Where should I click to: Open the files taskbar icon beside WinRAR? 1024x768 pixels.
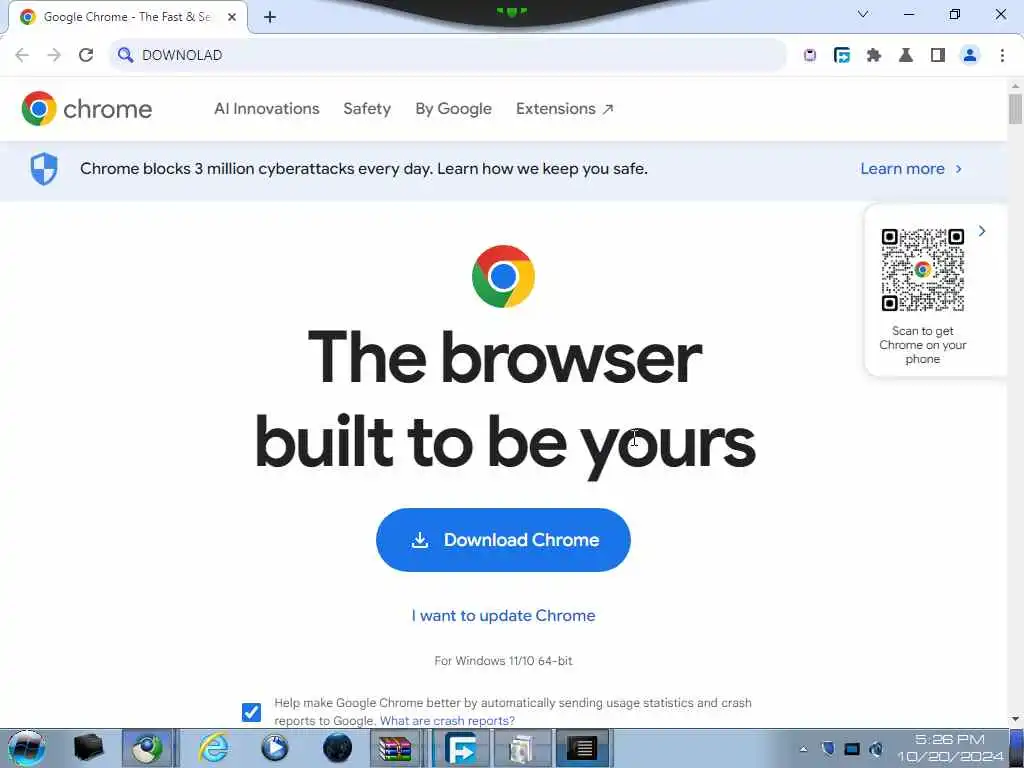pyautogui.click(x=521, y=748)
